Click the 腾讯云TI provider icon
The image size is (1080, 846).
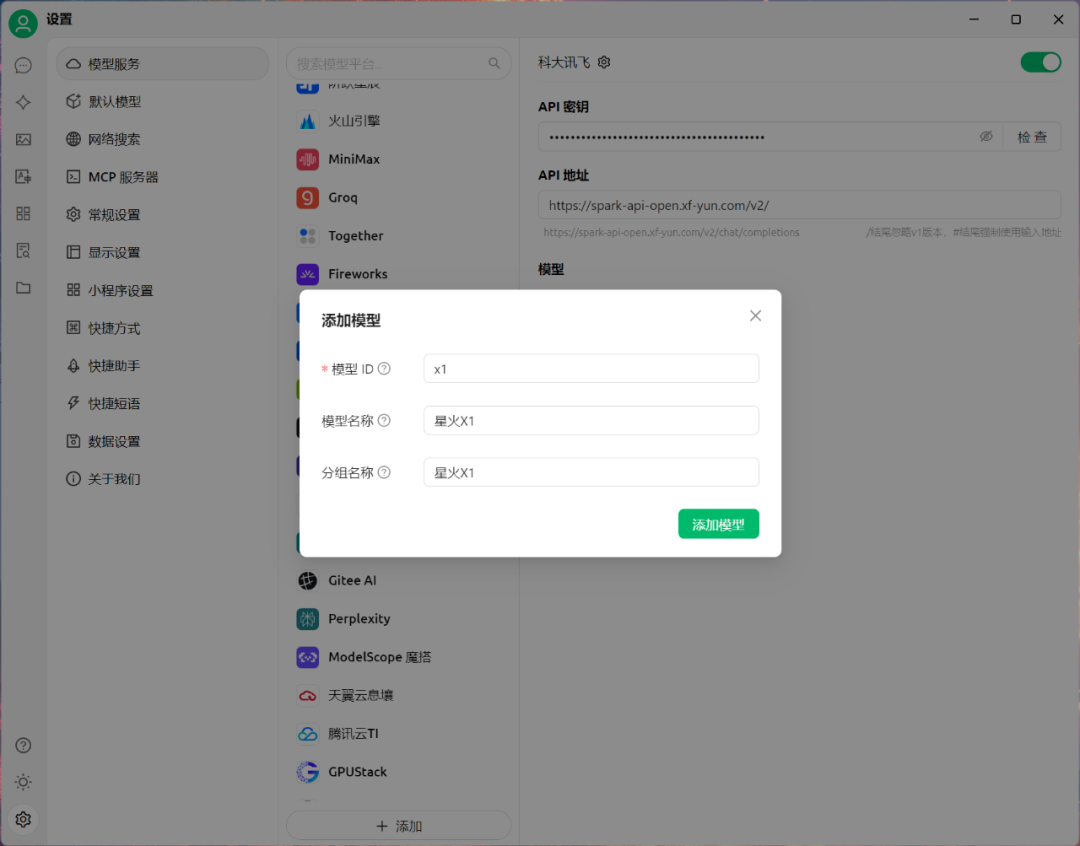(308, 734)
